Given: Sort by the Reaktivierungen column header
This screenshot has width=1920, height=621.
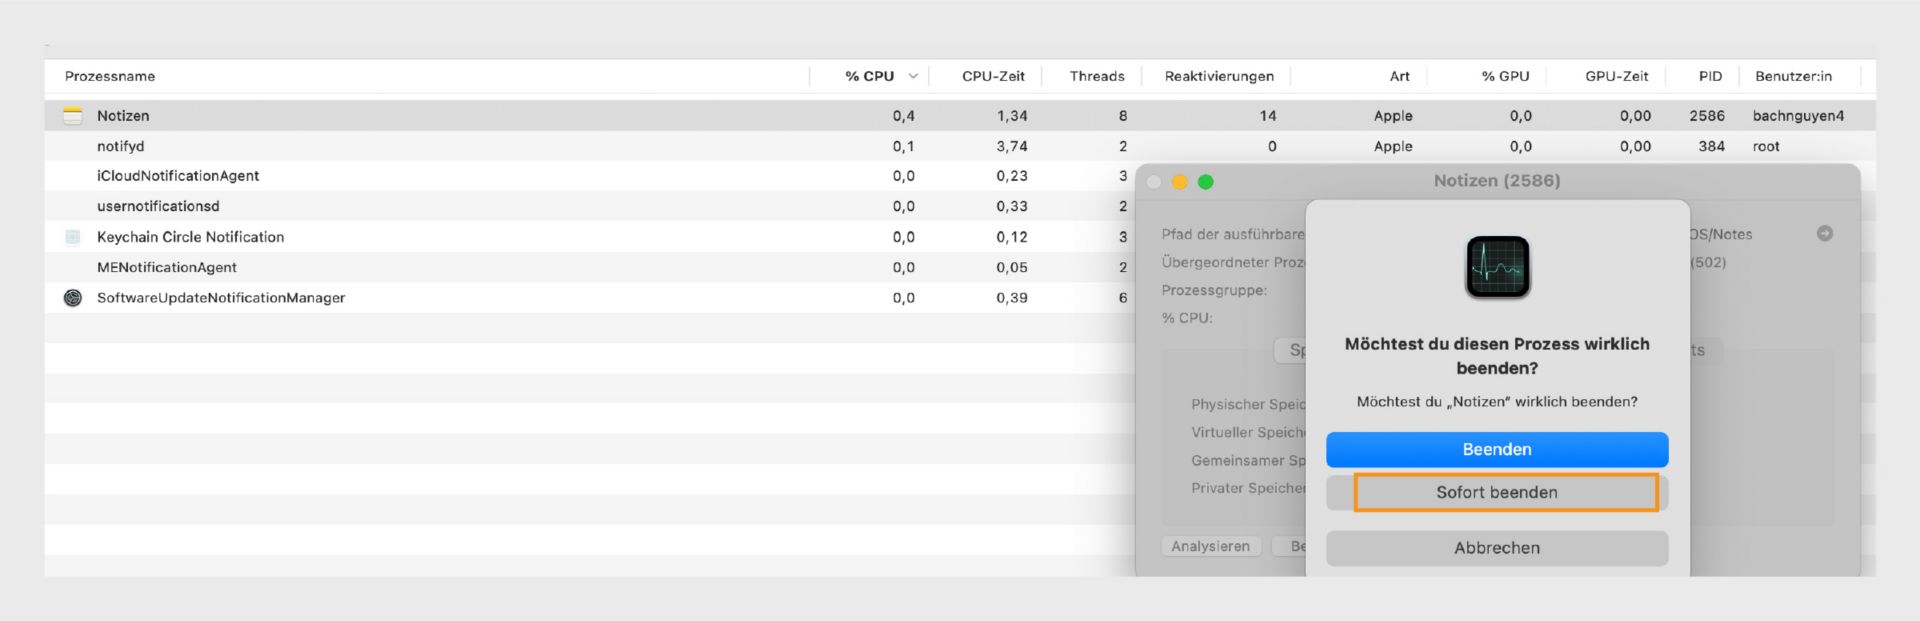Looking at the screenshot, I should tap(1219, 76).
